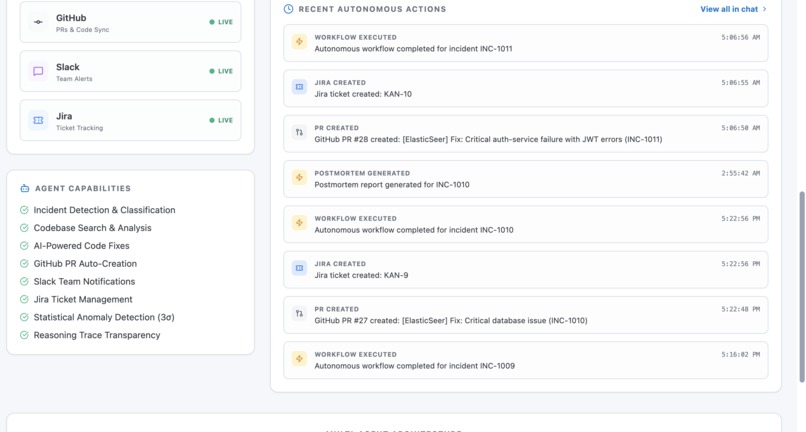The image size is (806, 432).
Task: Click the Slack chat bubble icon
Action: point(38,71)
